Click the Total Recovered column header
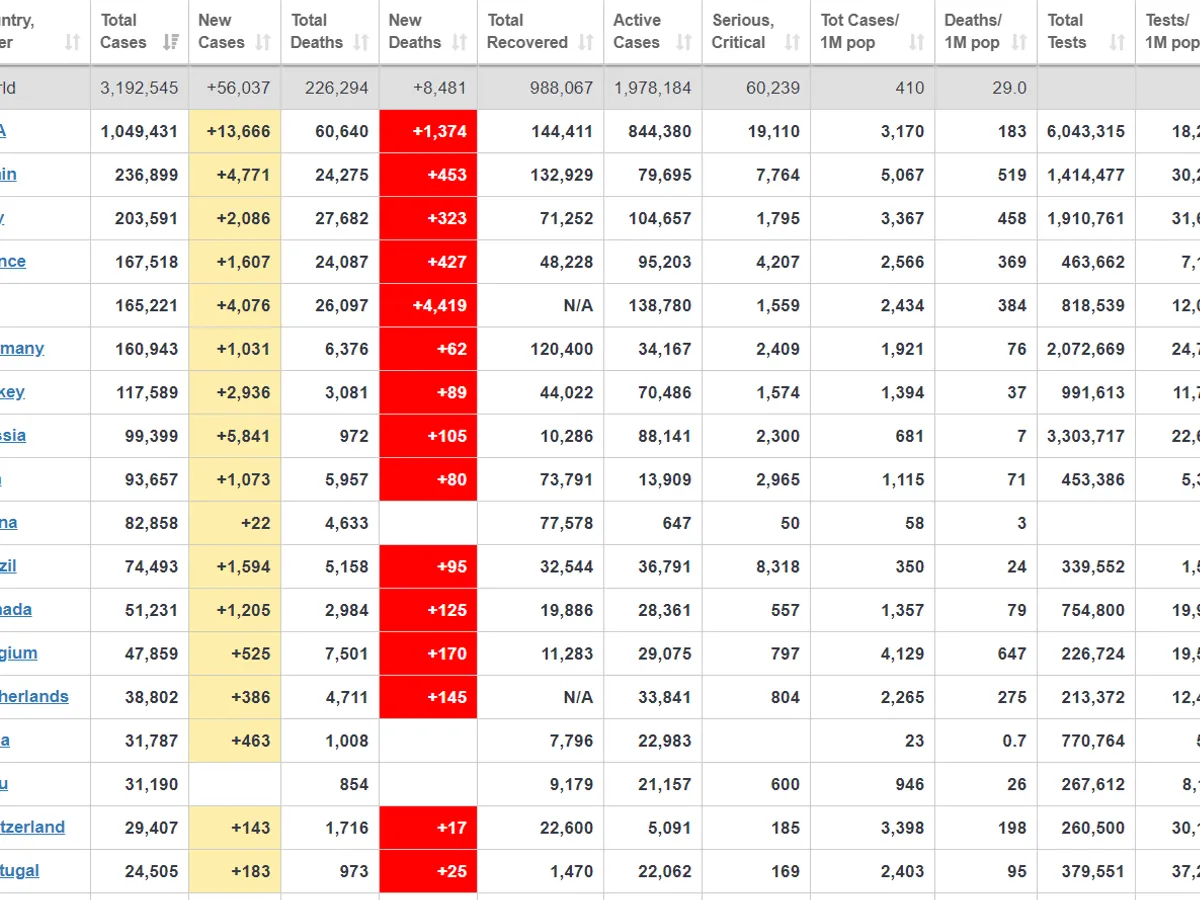Image resolution: width=1200 pixels, height=900 pixels. pyautogui.click(x=527, y=31)
